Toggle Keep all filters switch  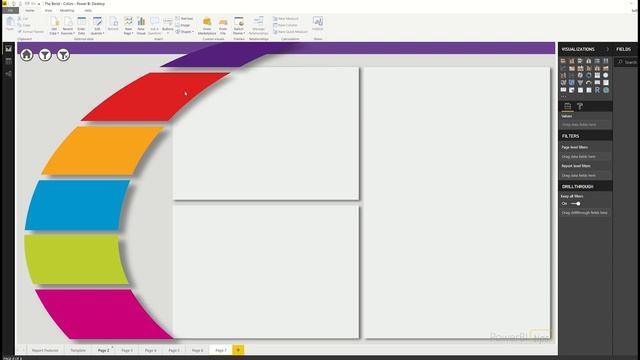tap(576, 203)
